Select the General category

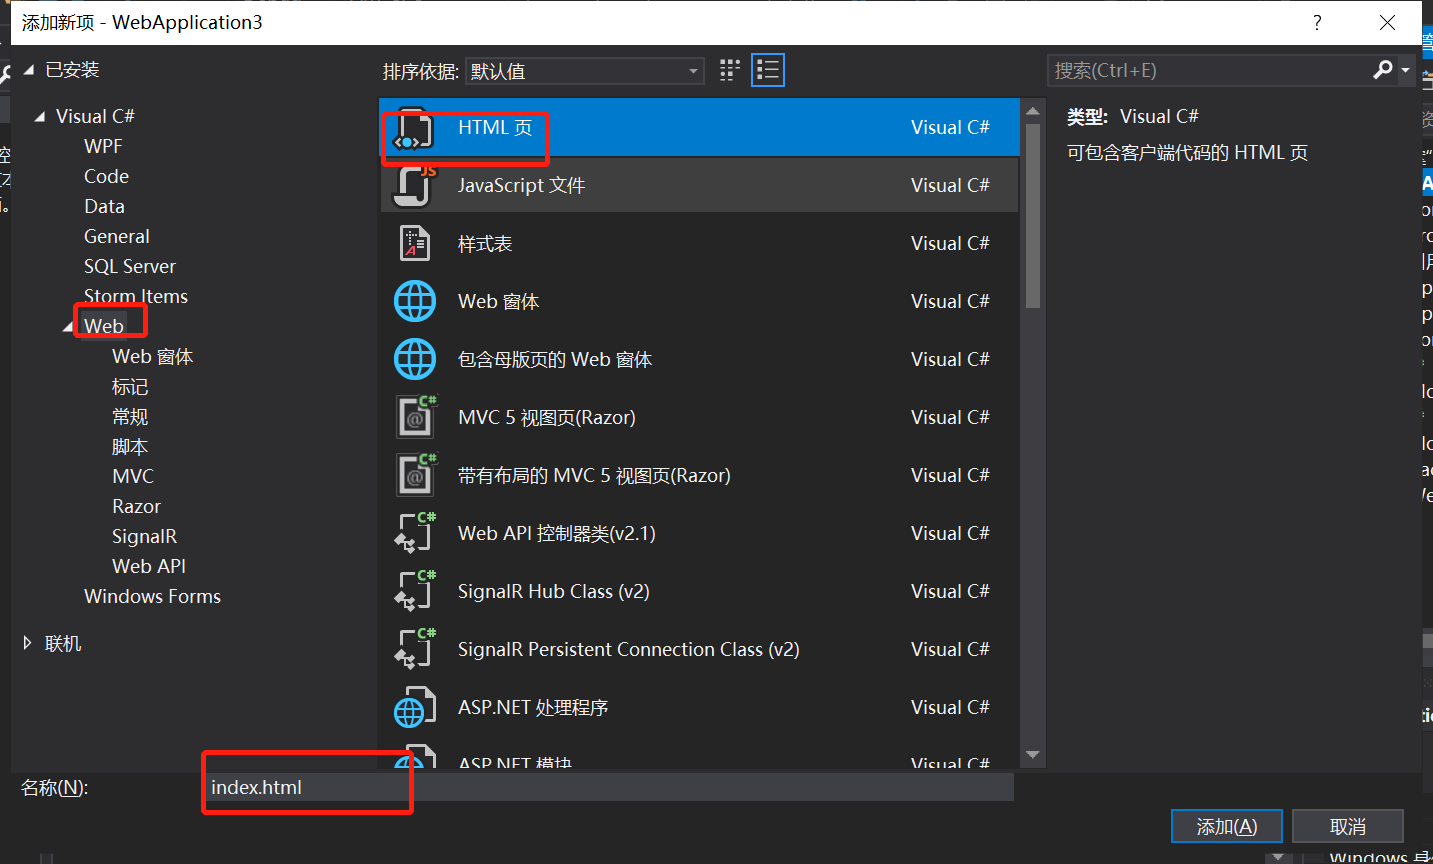[117, 236]
